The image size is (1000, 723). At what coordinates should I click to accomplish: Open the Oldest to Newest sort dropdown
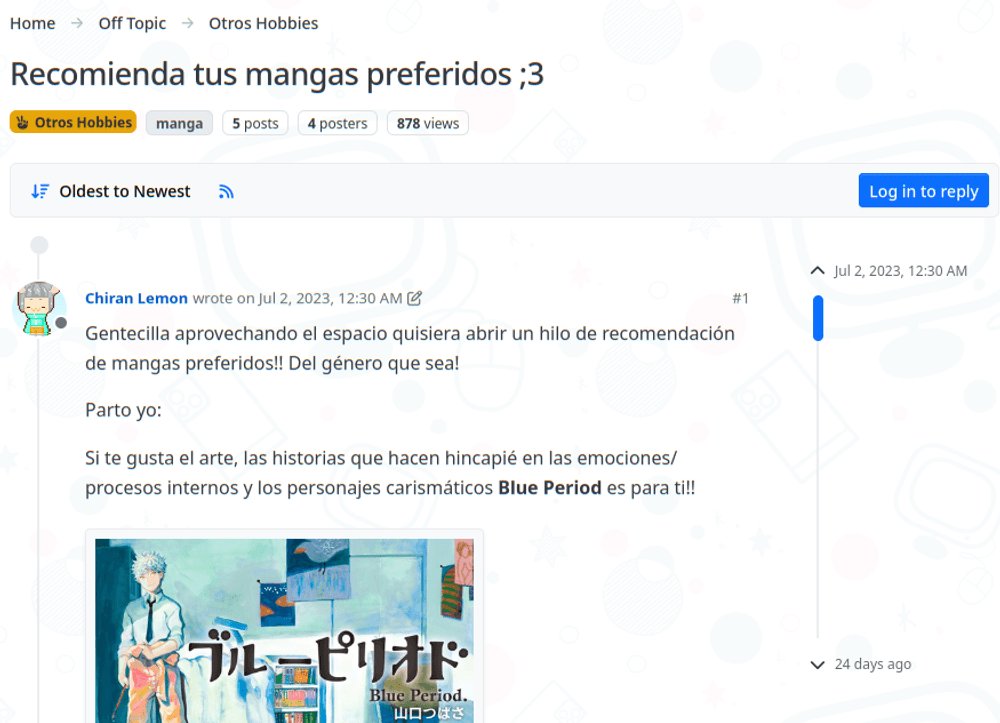[x=111, y=191]
